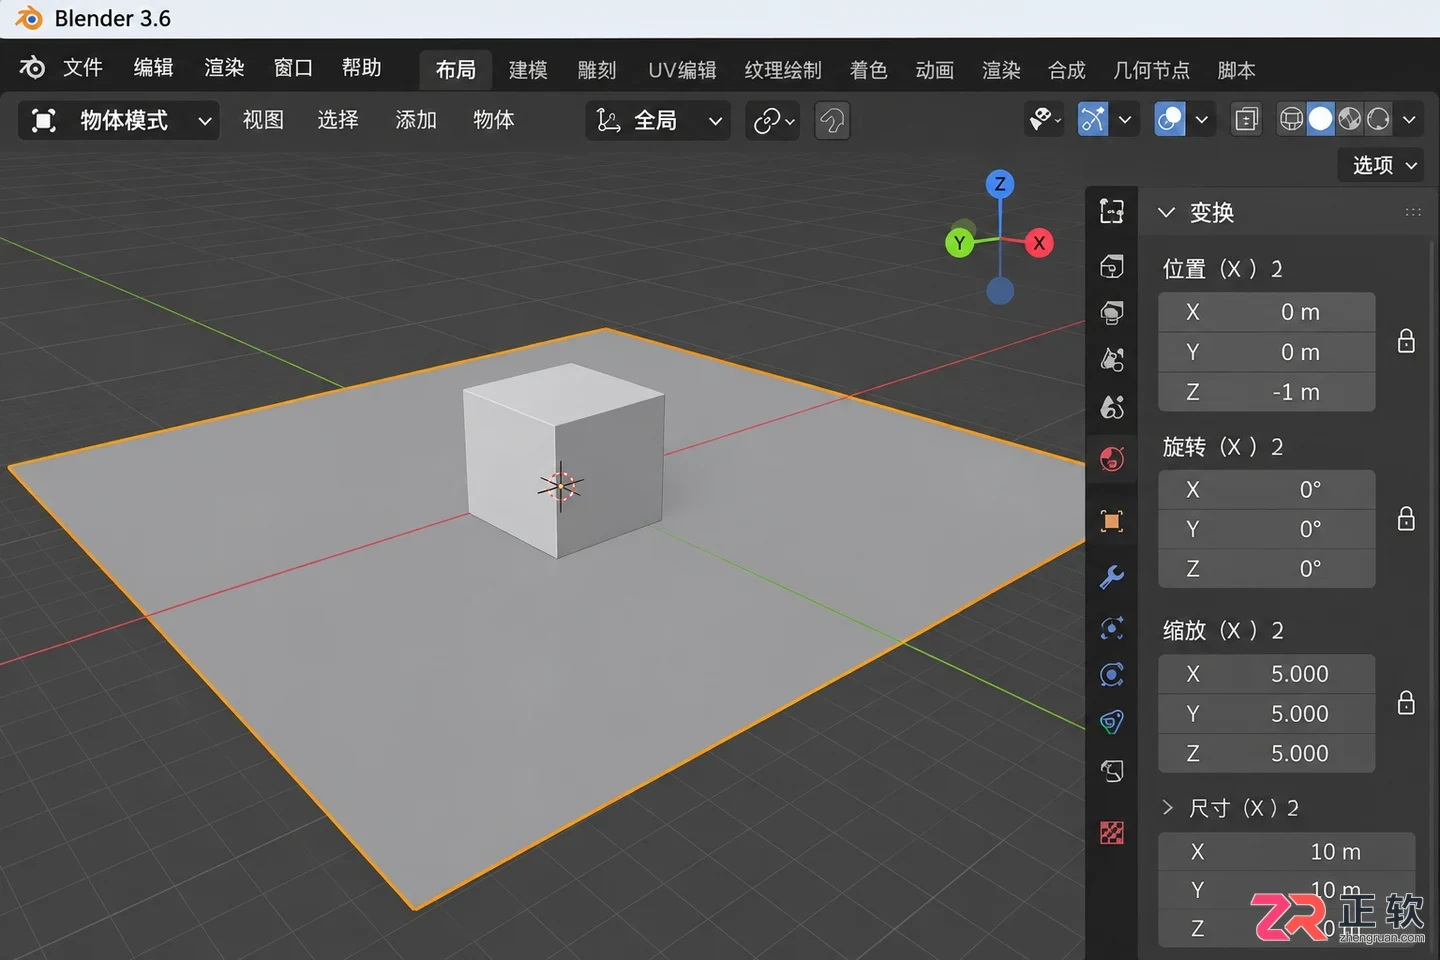
Task: Open the World properties red globe icon
Action: (x=1111, y=459)
